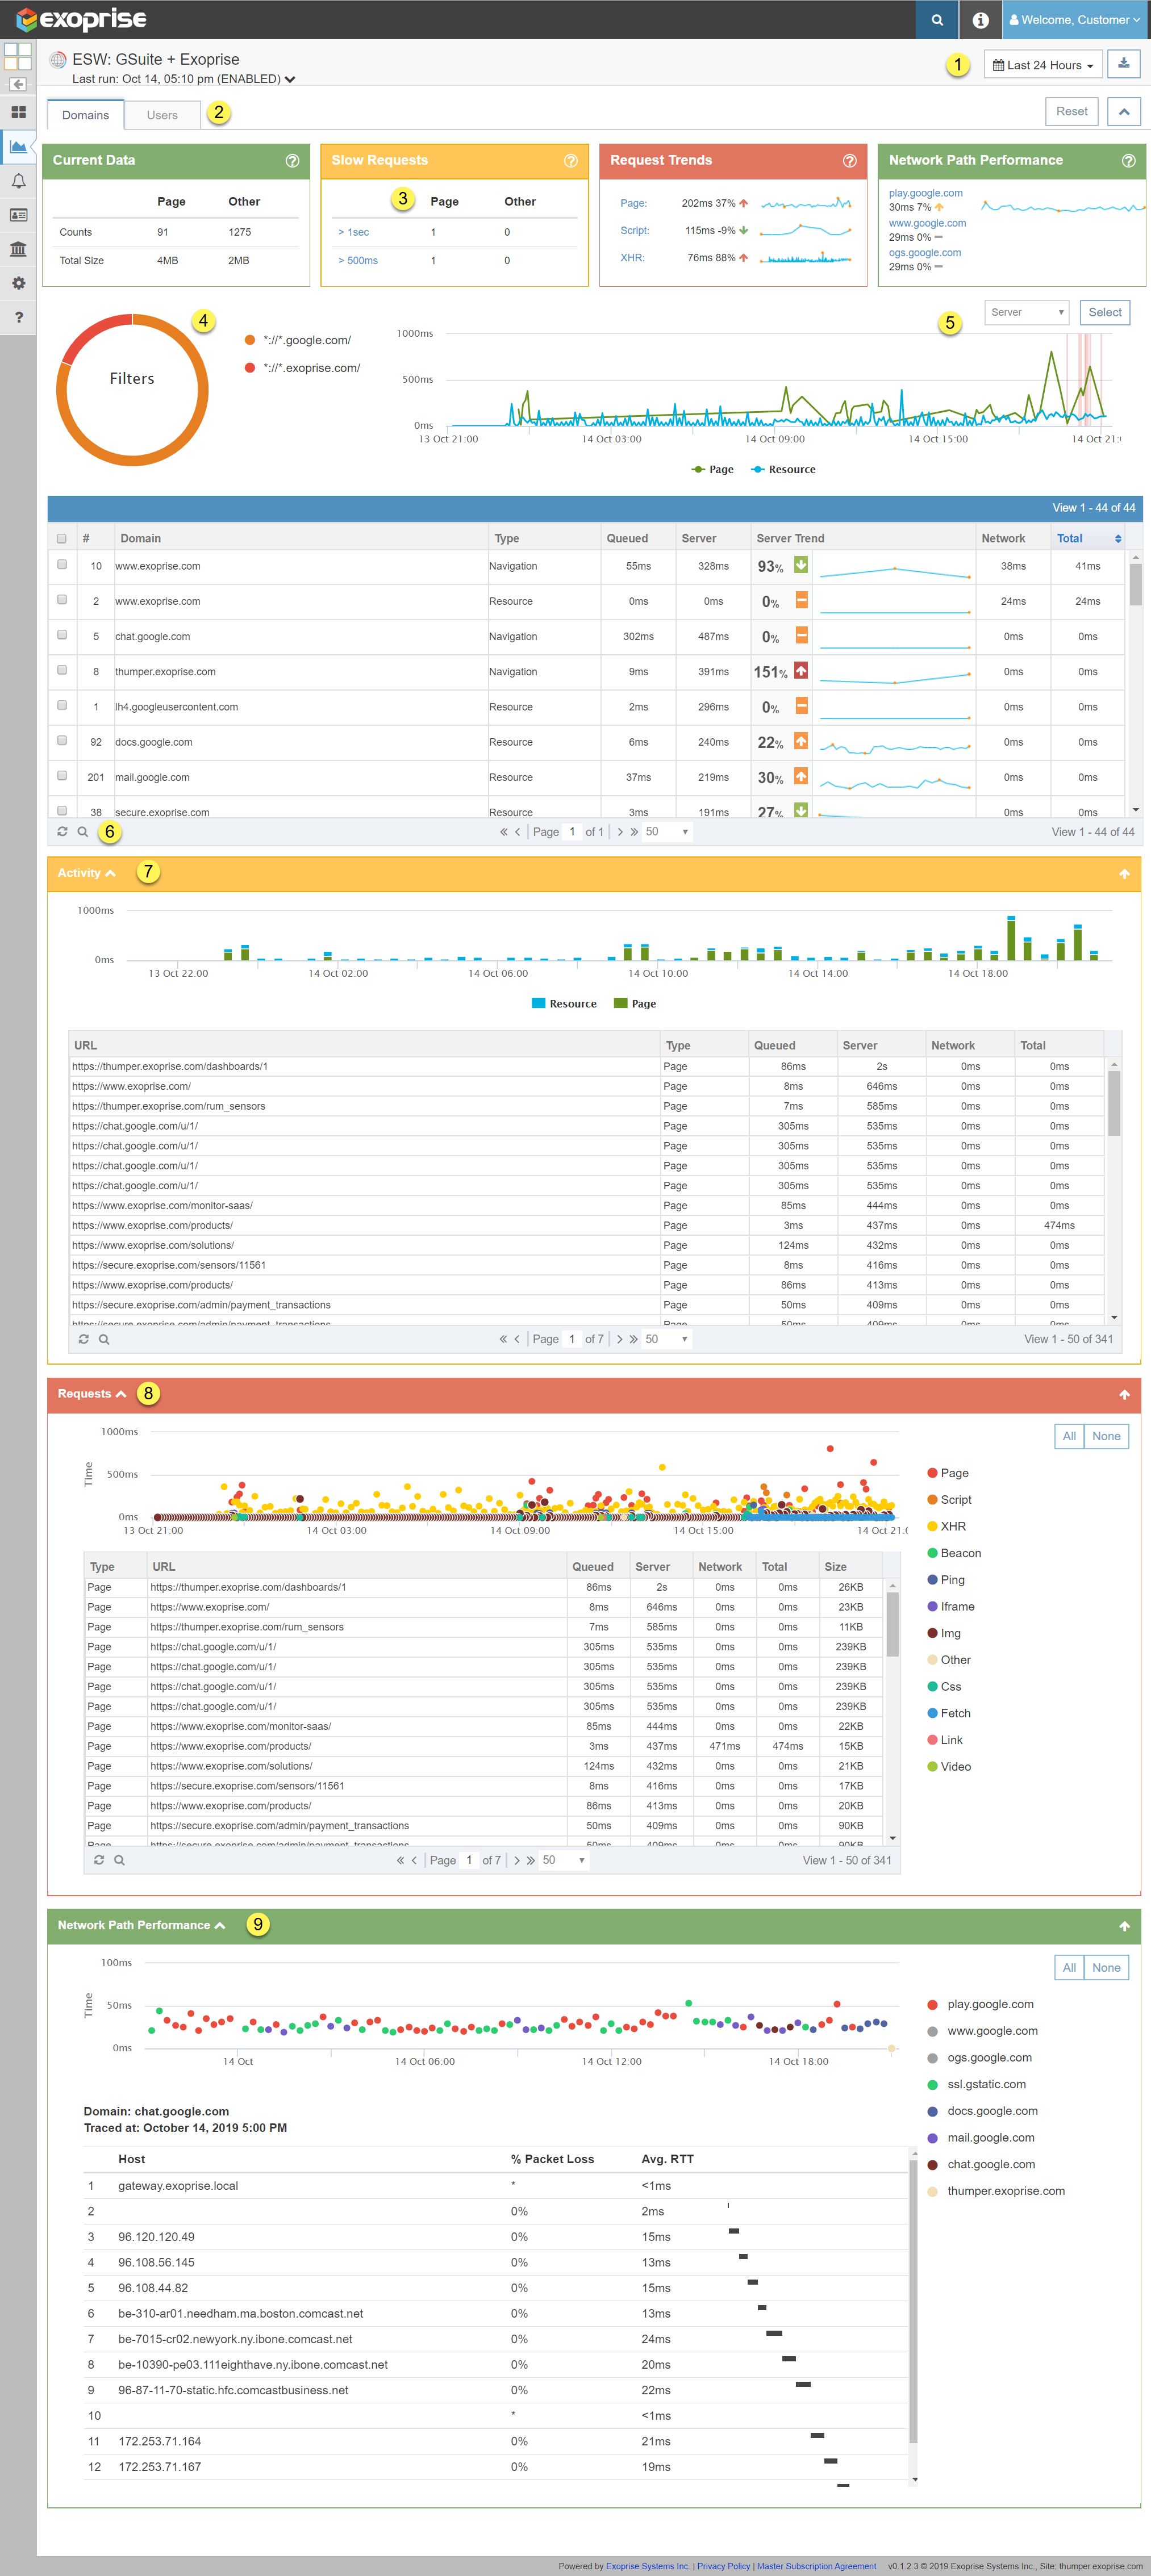Check the chat.google.com row checkbox

click(x=62, y=635)
